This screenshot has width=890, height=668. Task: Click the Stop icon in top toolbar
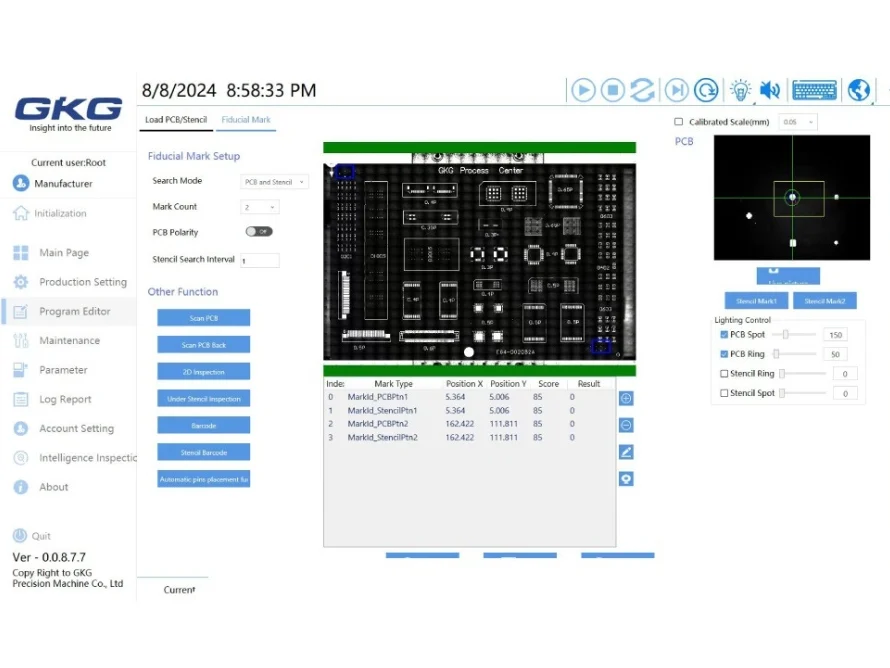pyautogui.click(x=613, y=90)
